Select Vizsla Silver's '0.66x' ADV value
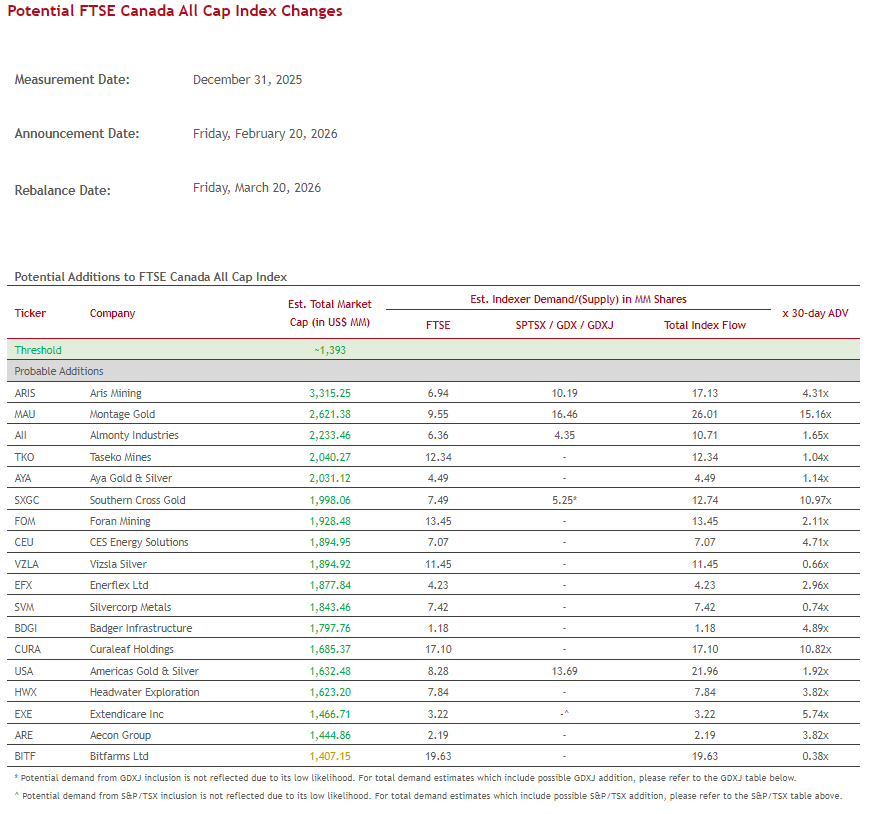Screen dimensions: 881x814 tap(815, 564)
